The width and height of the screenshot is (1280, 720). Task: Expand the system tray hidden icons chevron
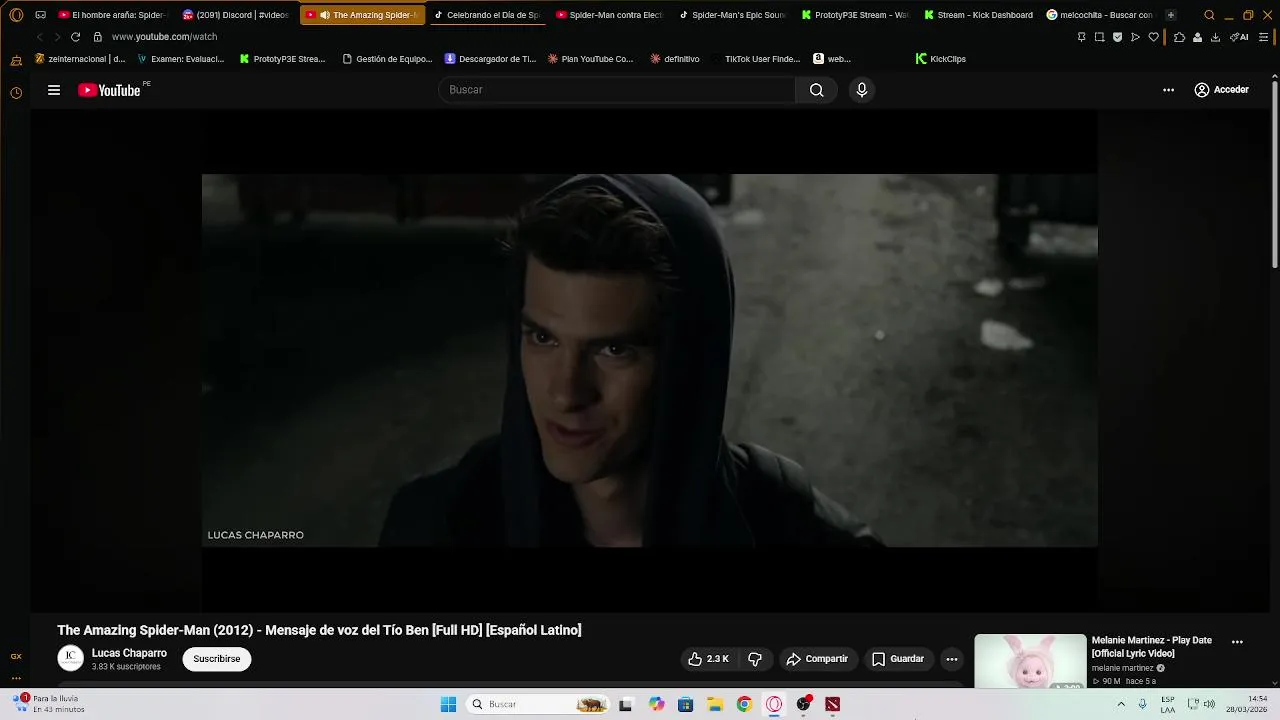(1121, 704)
